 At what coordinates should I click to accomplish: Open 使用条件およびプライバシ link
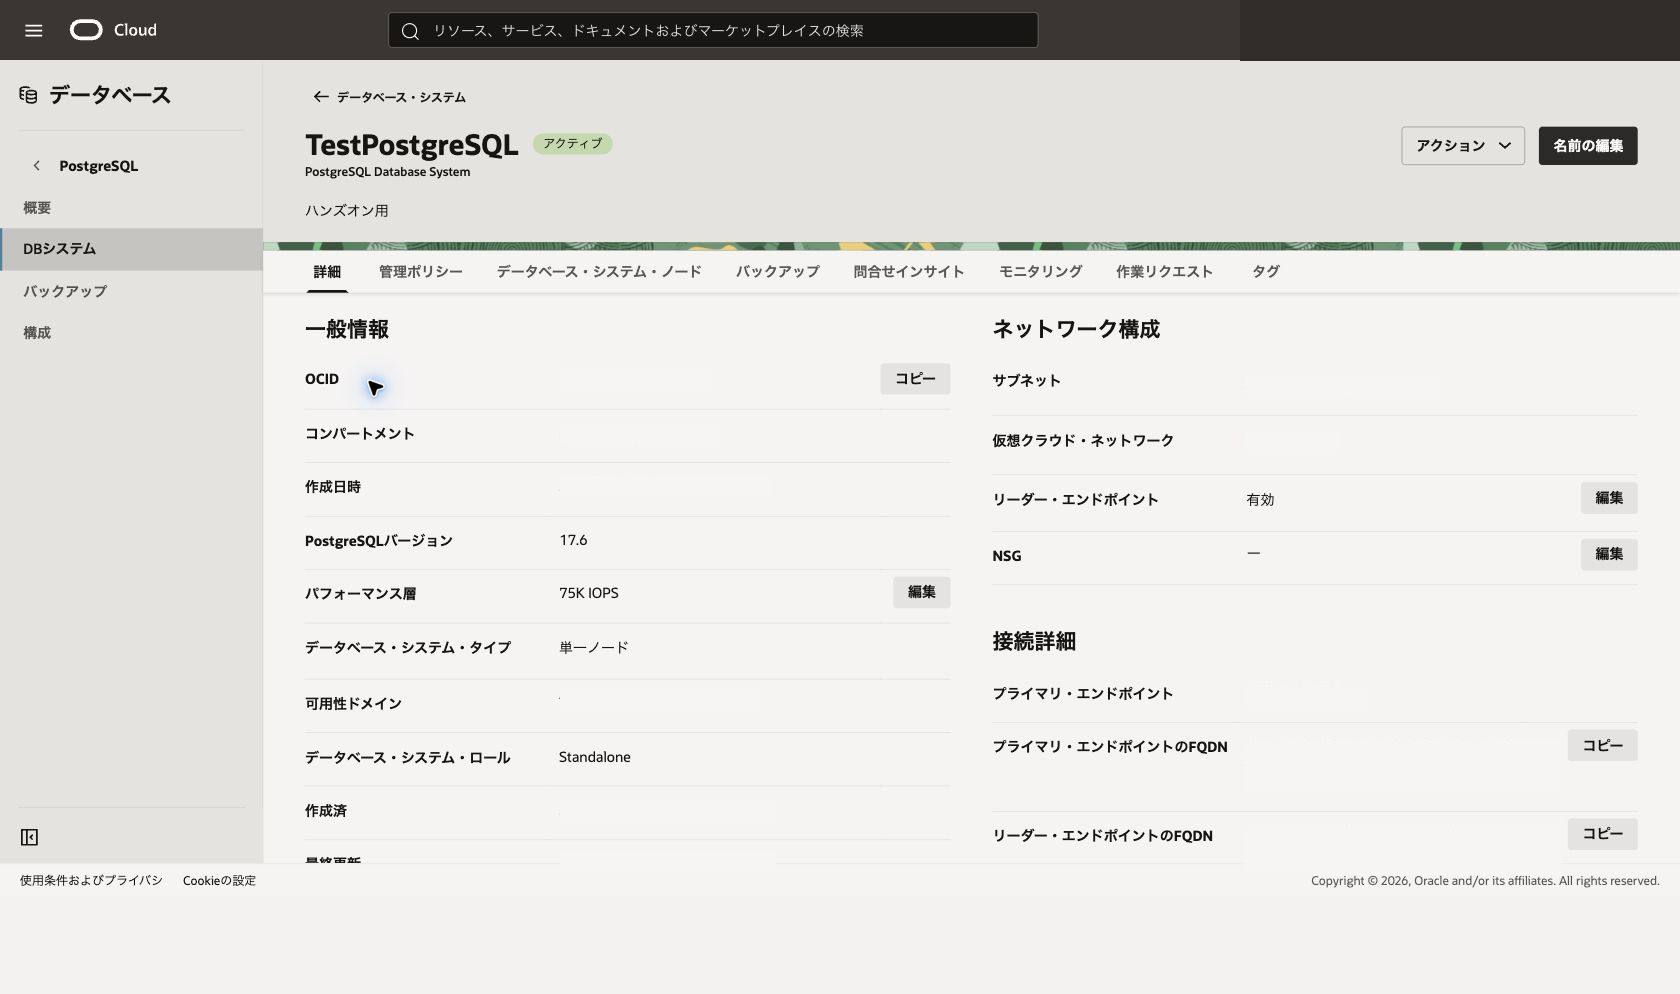91,881
